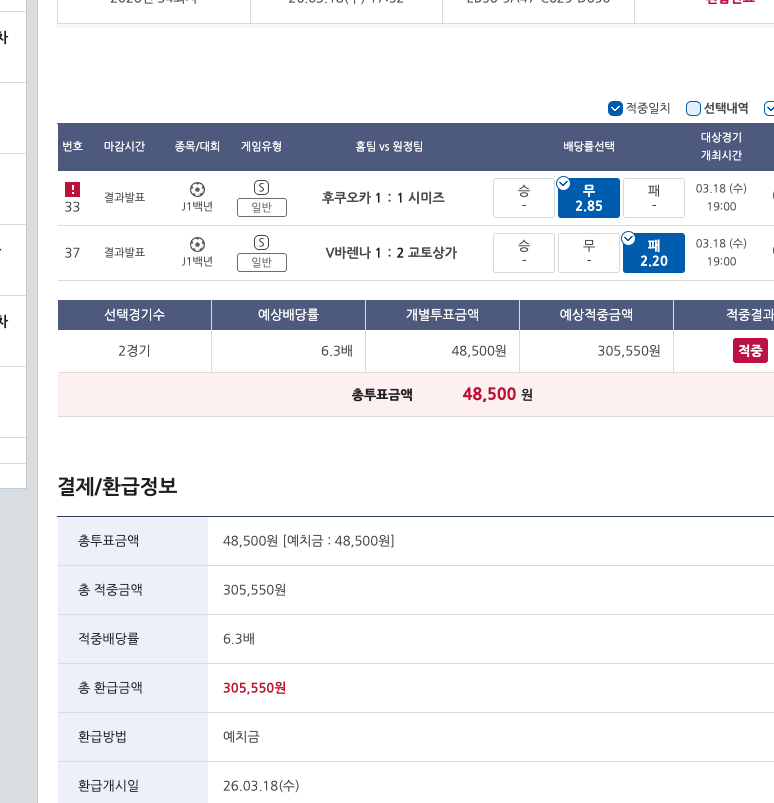Click the 일반 game type tag in row 33

click(262, 207)
